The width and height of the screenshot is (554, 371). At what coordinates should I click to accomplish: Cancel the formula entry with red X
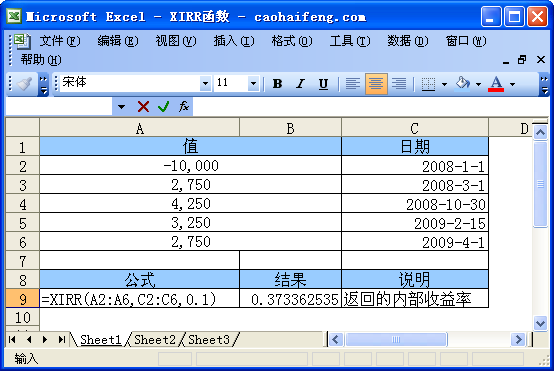click(143, 106)
